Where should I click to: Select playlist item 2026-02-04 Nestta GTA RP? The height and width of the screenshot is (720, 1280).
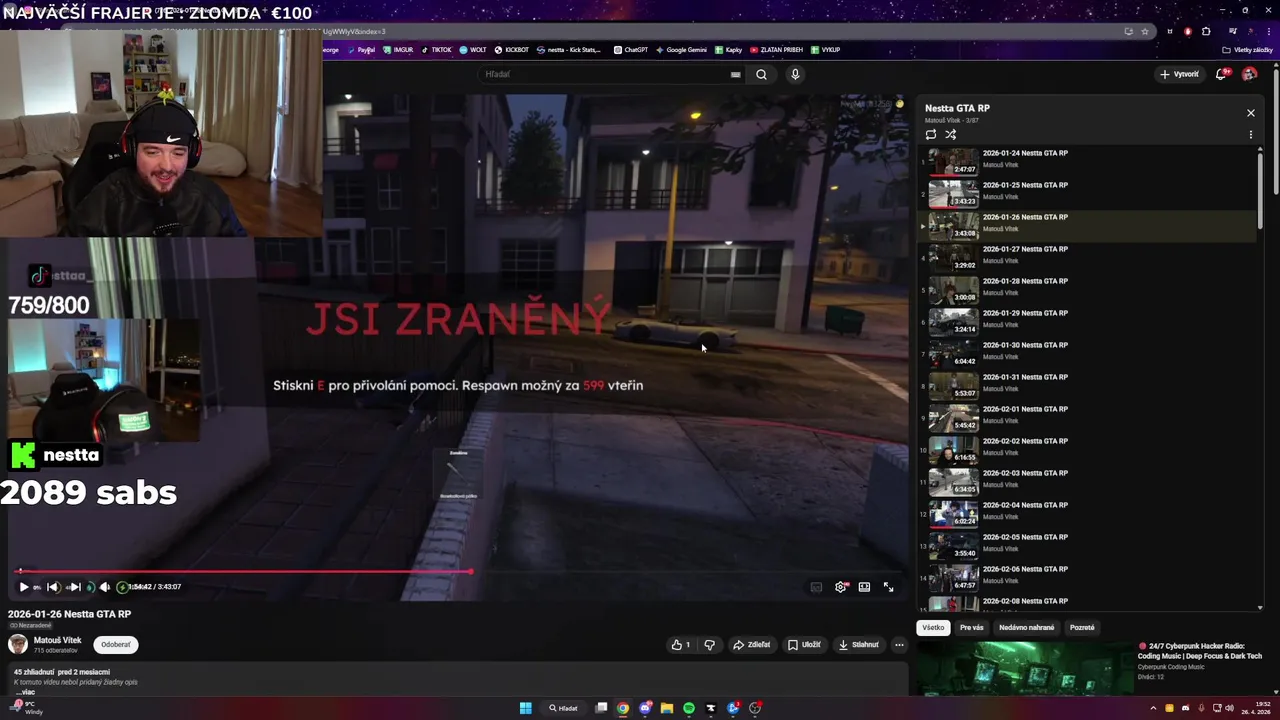click(1088, 513)
